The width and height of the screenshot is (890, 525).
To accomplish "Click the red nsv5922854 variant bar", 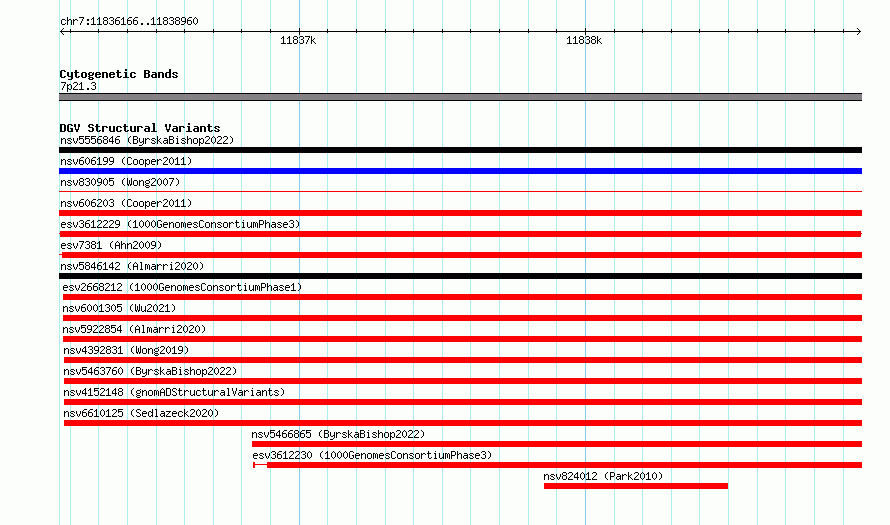I will [462, 339].
